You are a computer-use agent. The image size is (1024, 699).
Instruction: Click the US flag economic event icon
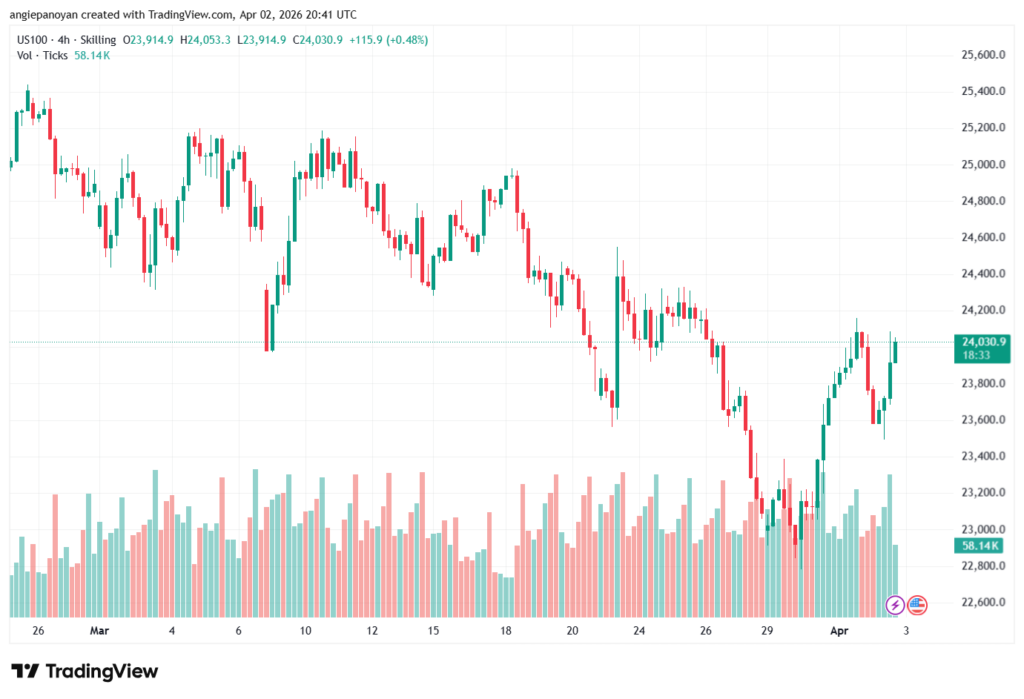[x=917, y=604]
